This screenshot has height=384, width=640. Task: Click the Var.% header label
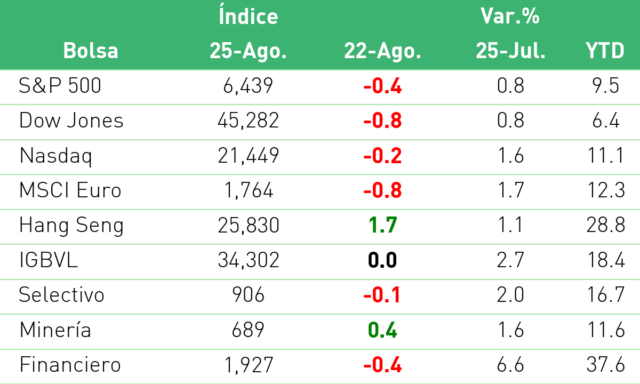click(510, 16)
